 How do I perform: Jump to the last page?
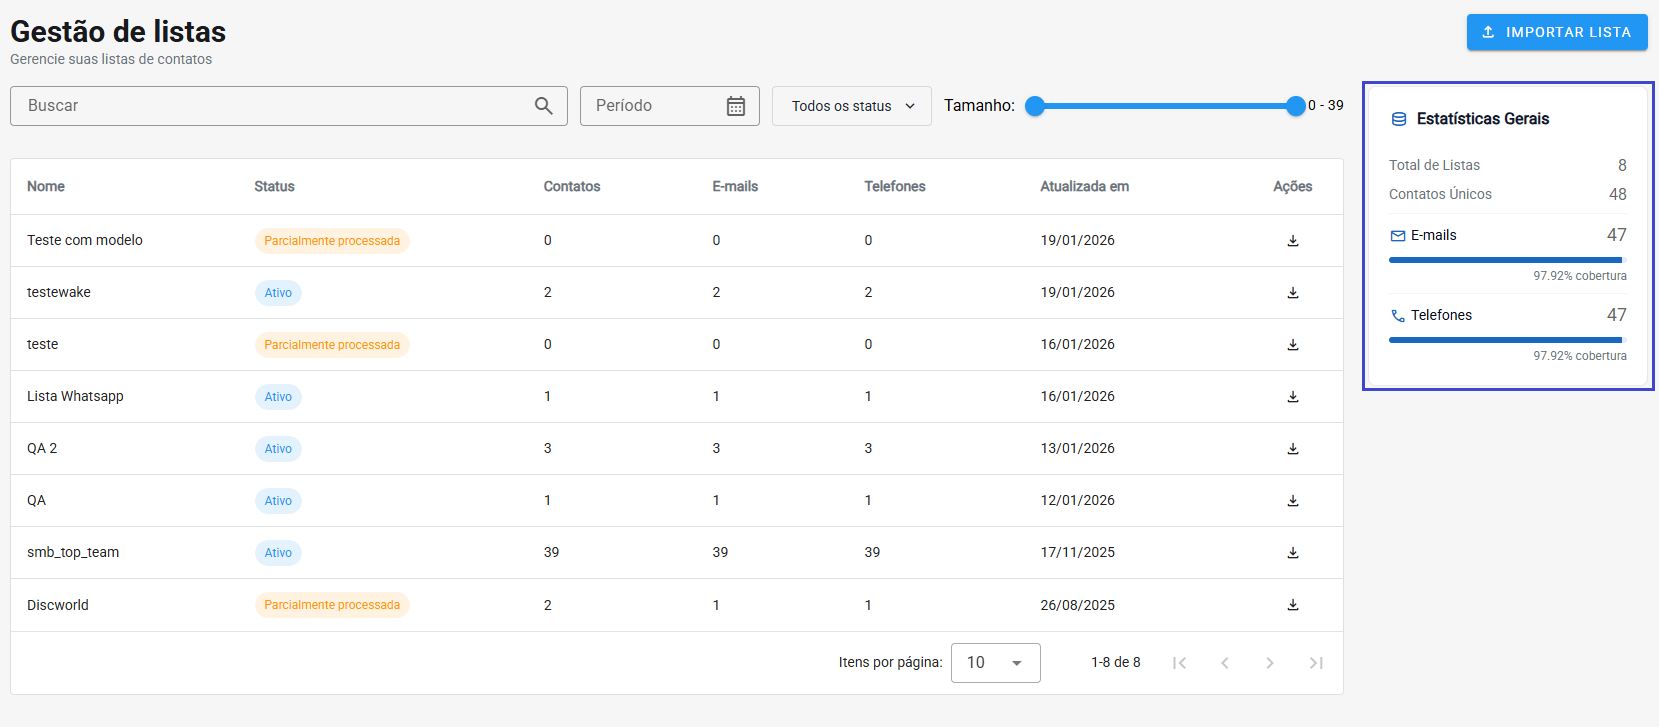click(x=1316, y=663)
